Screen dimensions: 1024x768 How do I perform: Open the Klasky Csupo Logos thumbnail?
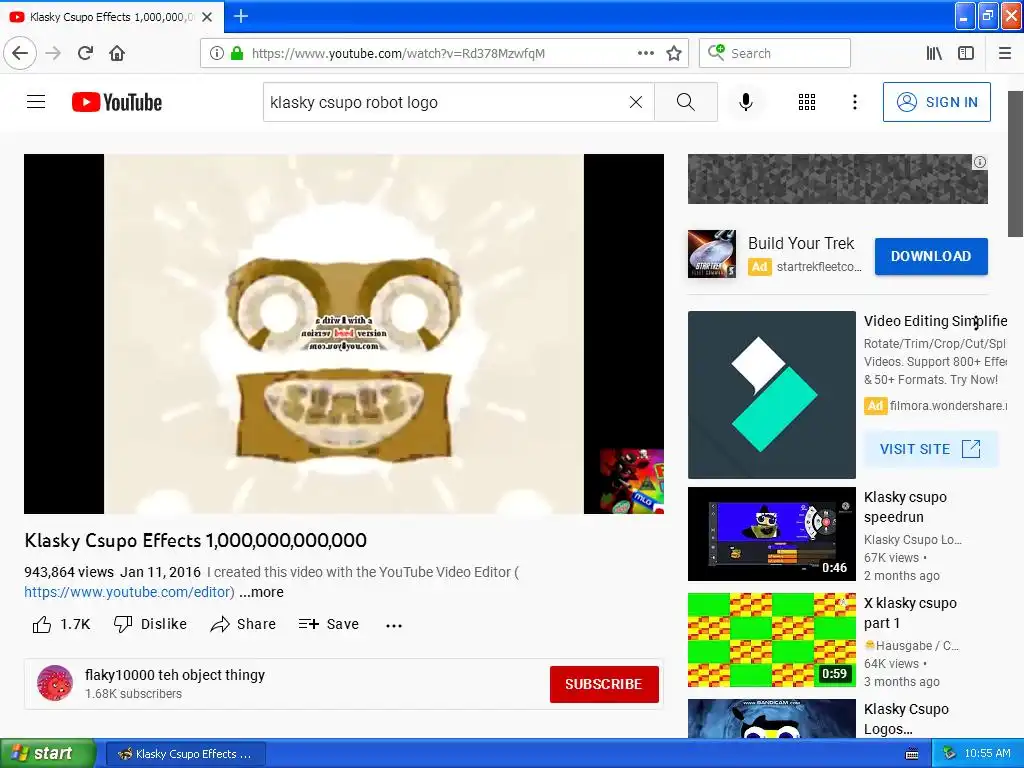pos(771,718)
